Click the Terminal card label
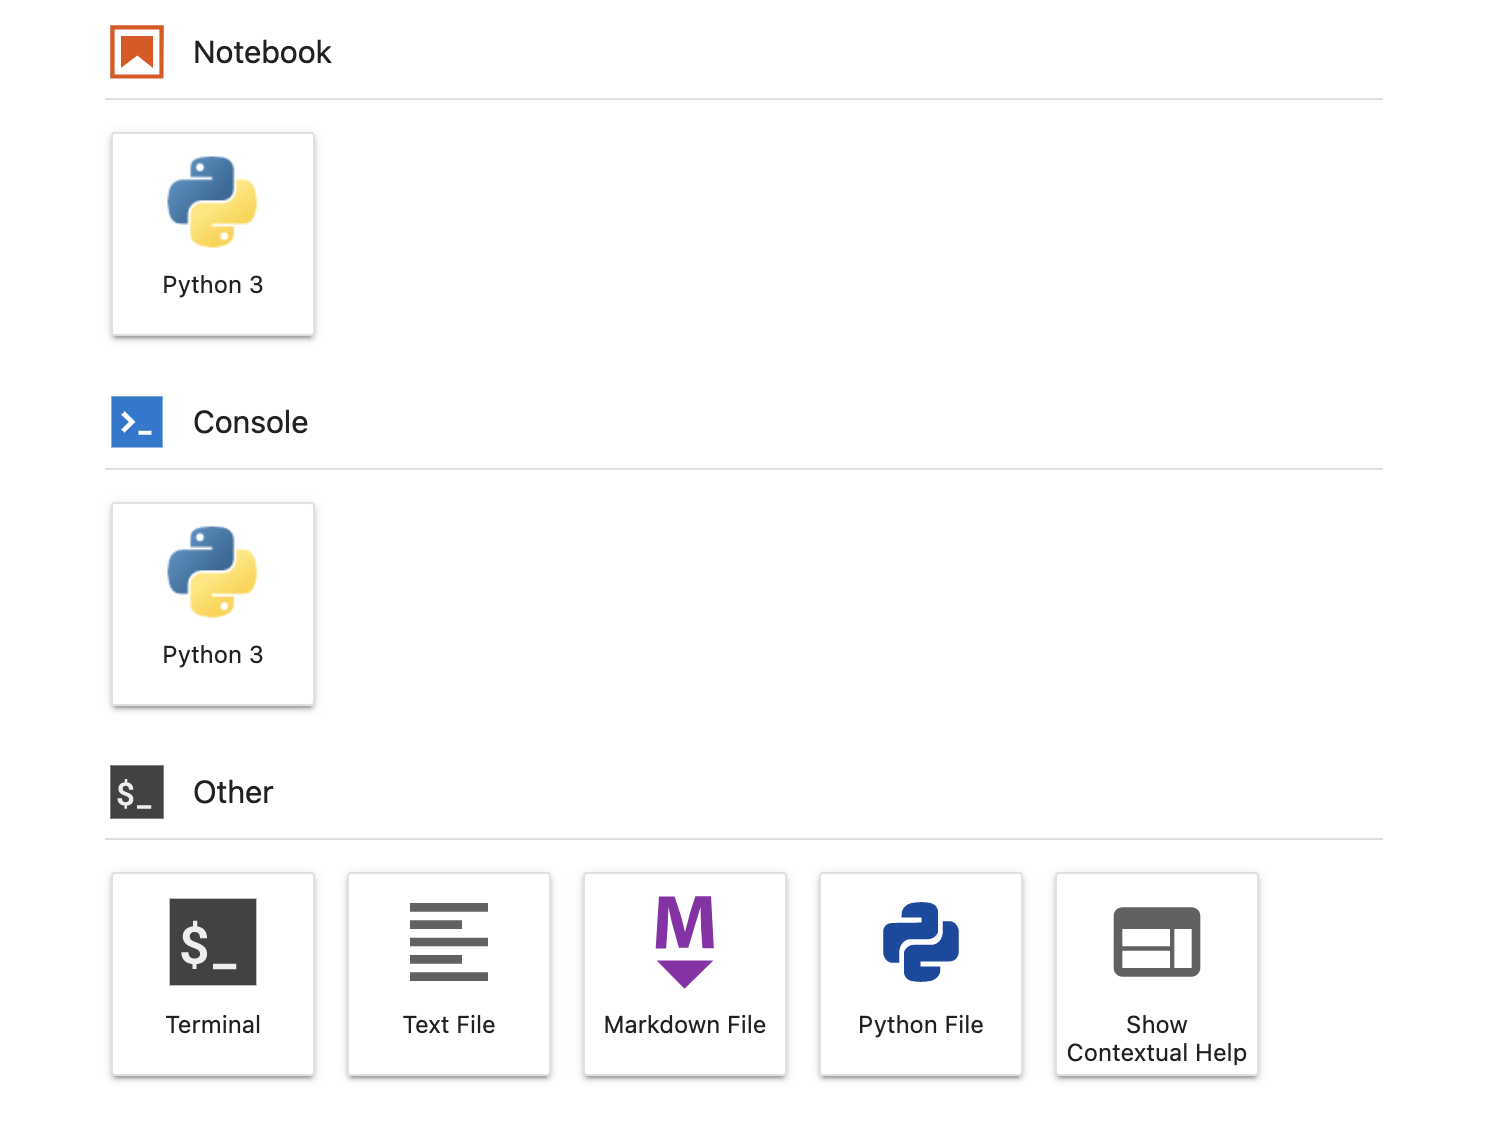The width and height of the screenshot is (1486, 1140). 213,1025
